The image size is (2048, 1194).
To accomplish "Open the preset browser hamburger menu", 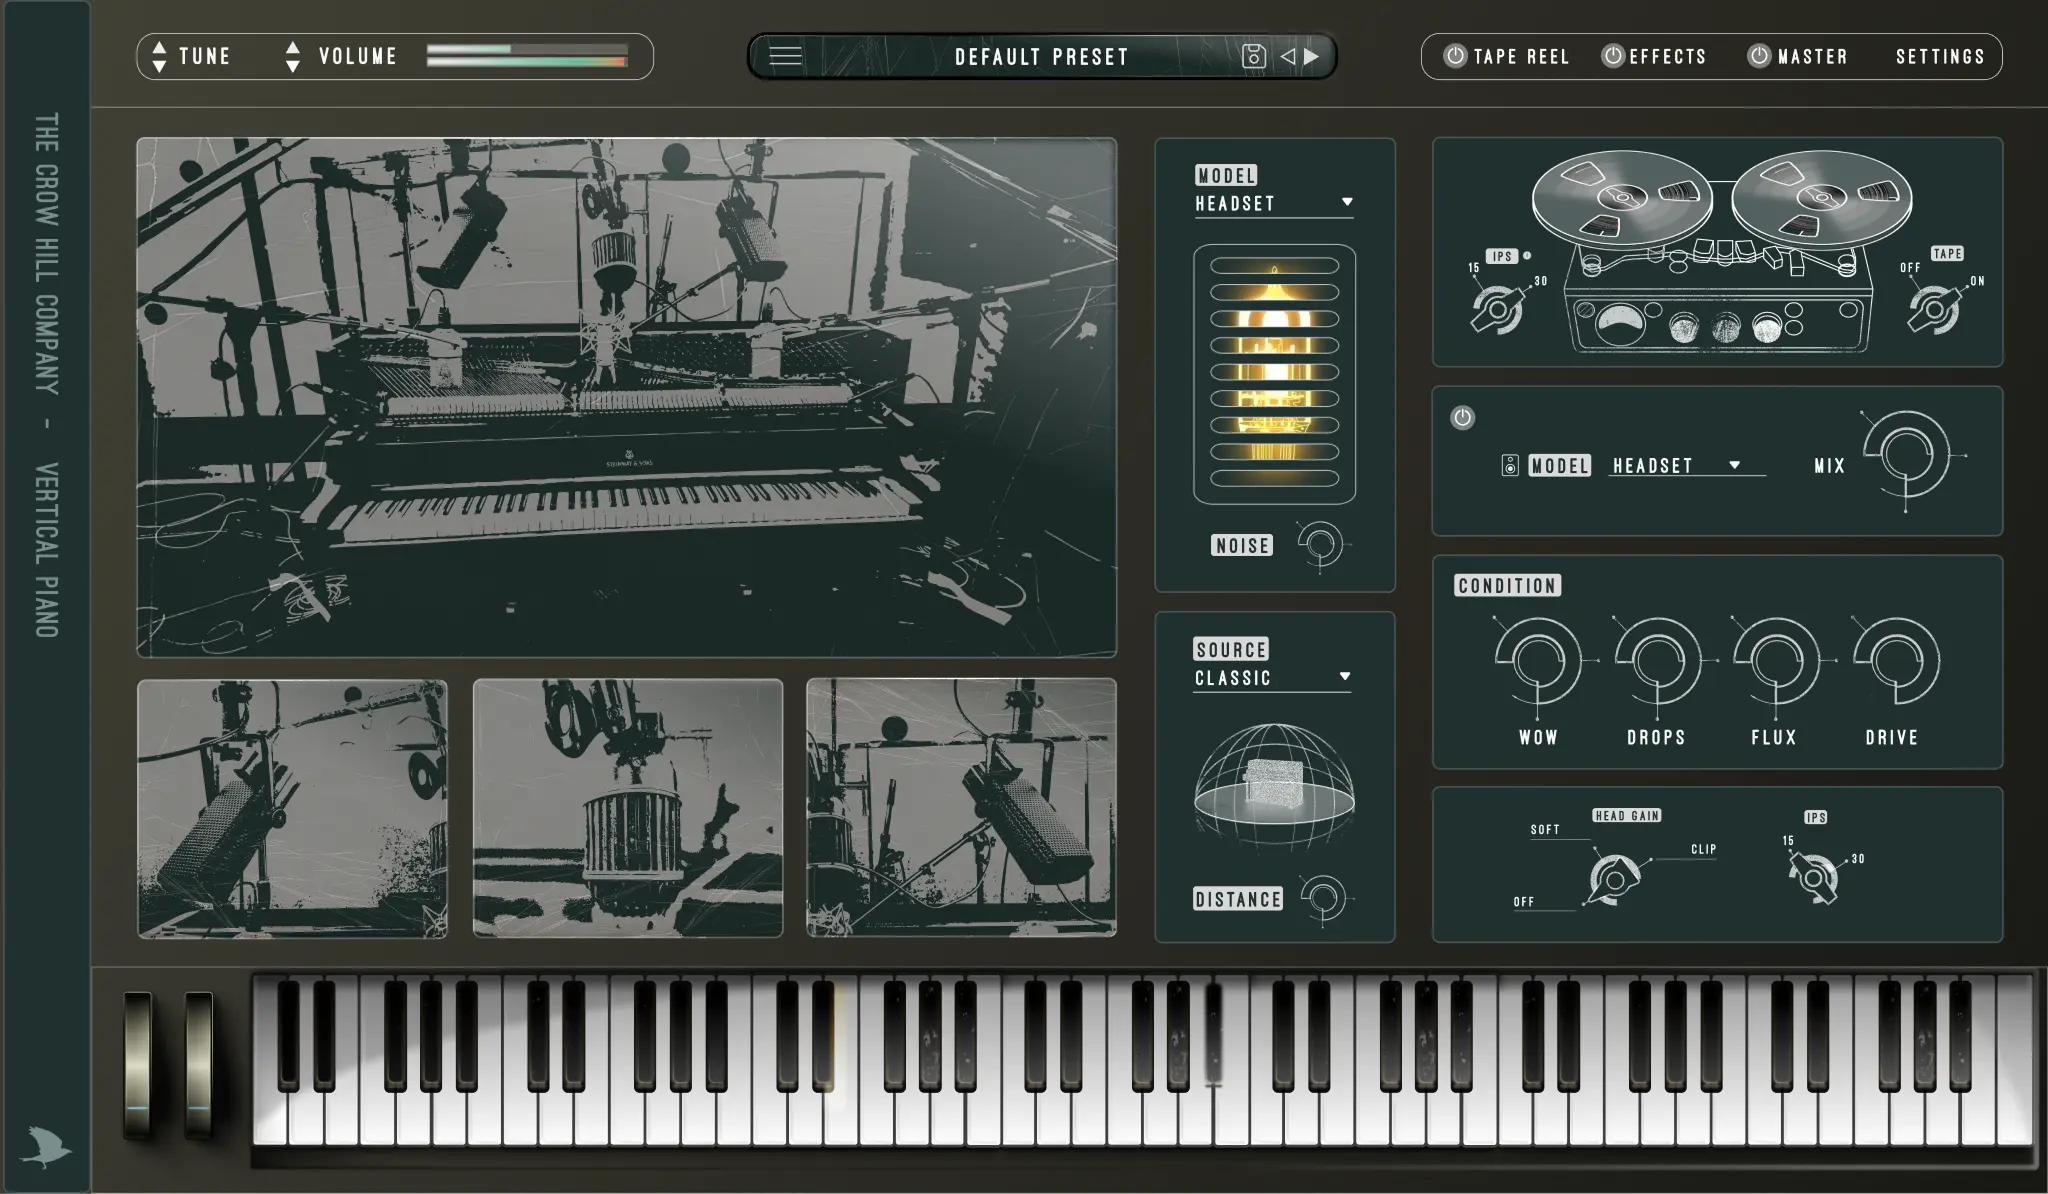I will click(x=785, y=56).
